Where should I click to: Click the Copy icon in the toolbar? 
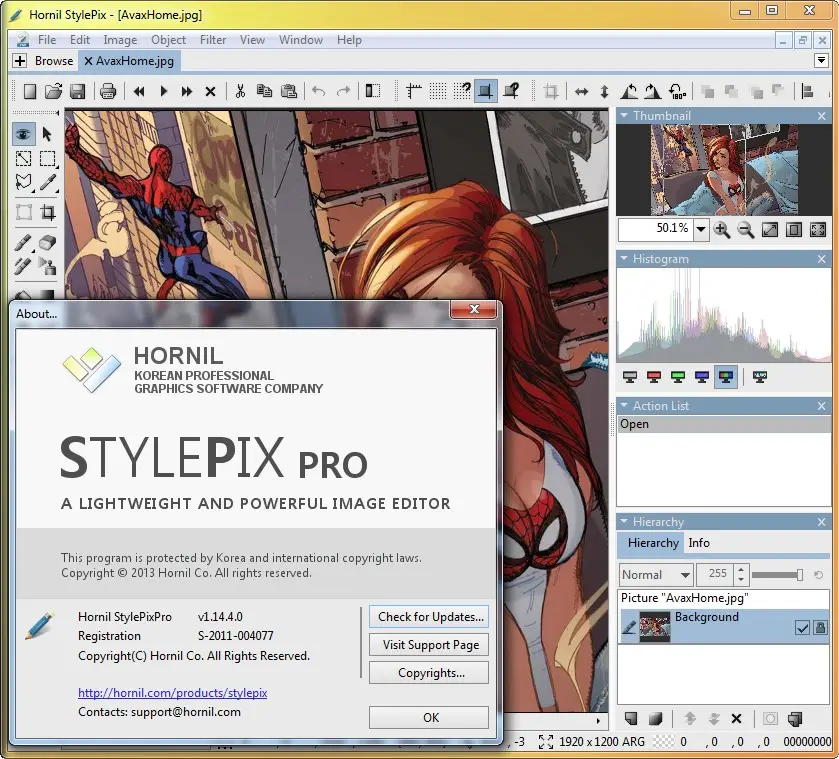pos(264,92)
